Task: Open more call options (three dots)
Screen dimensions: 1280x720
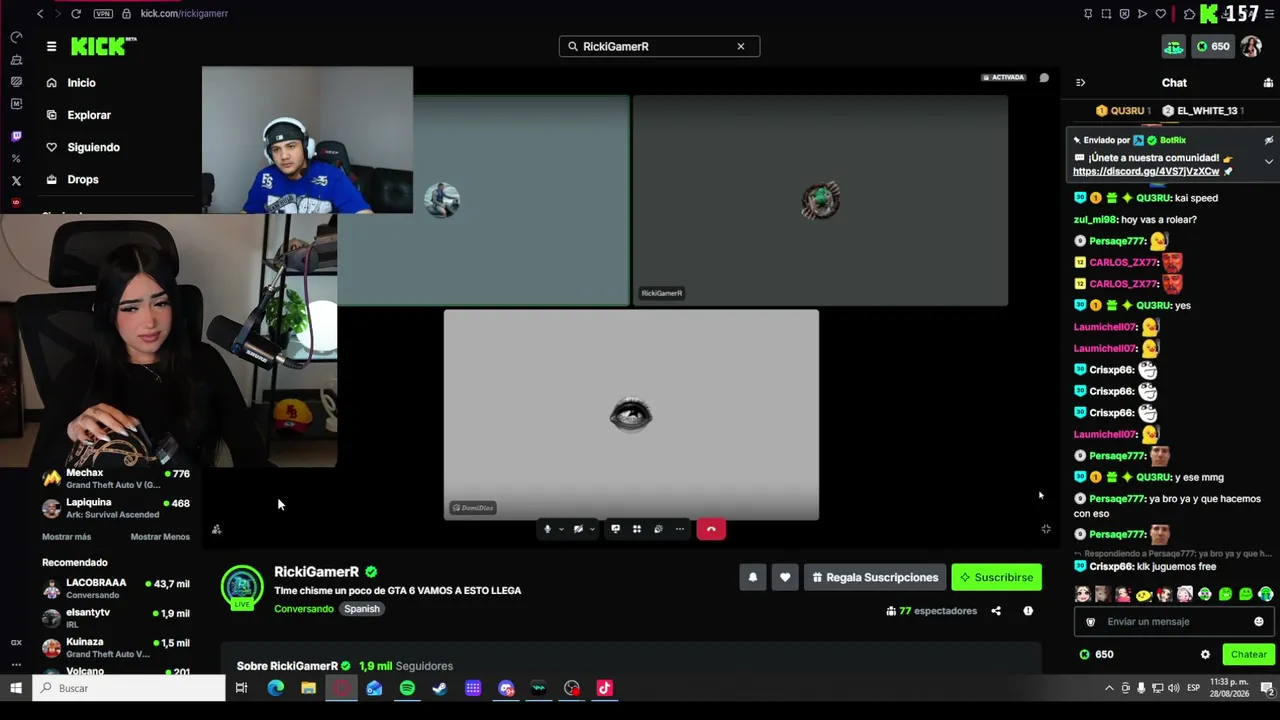Action: (680, 529)
